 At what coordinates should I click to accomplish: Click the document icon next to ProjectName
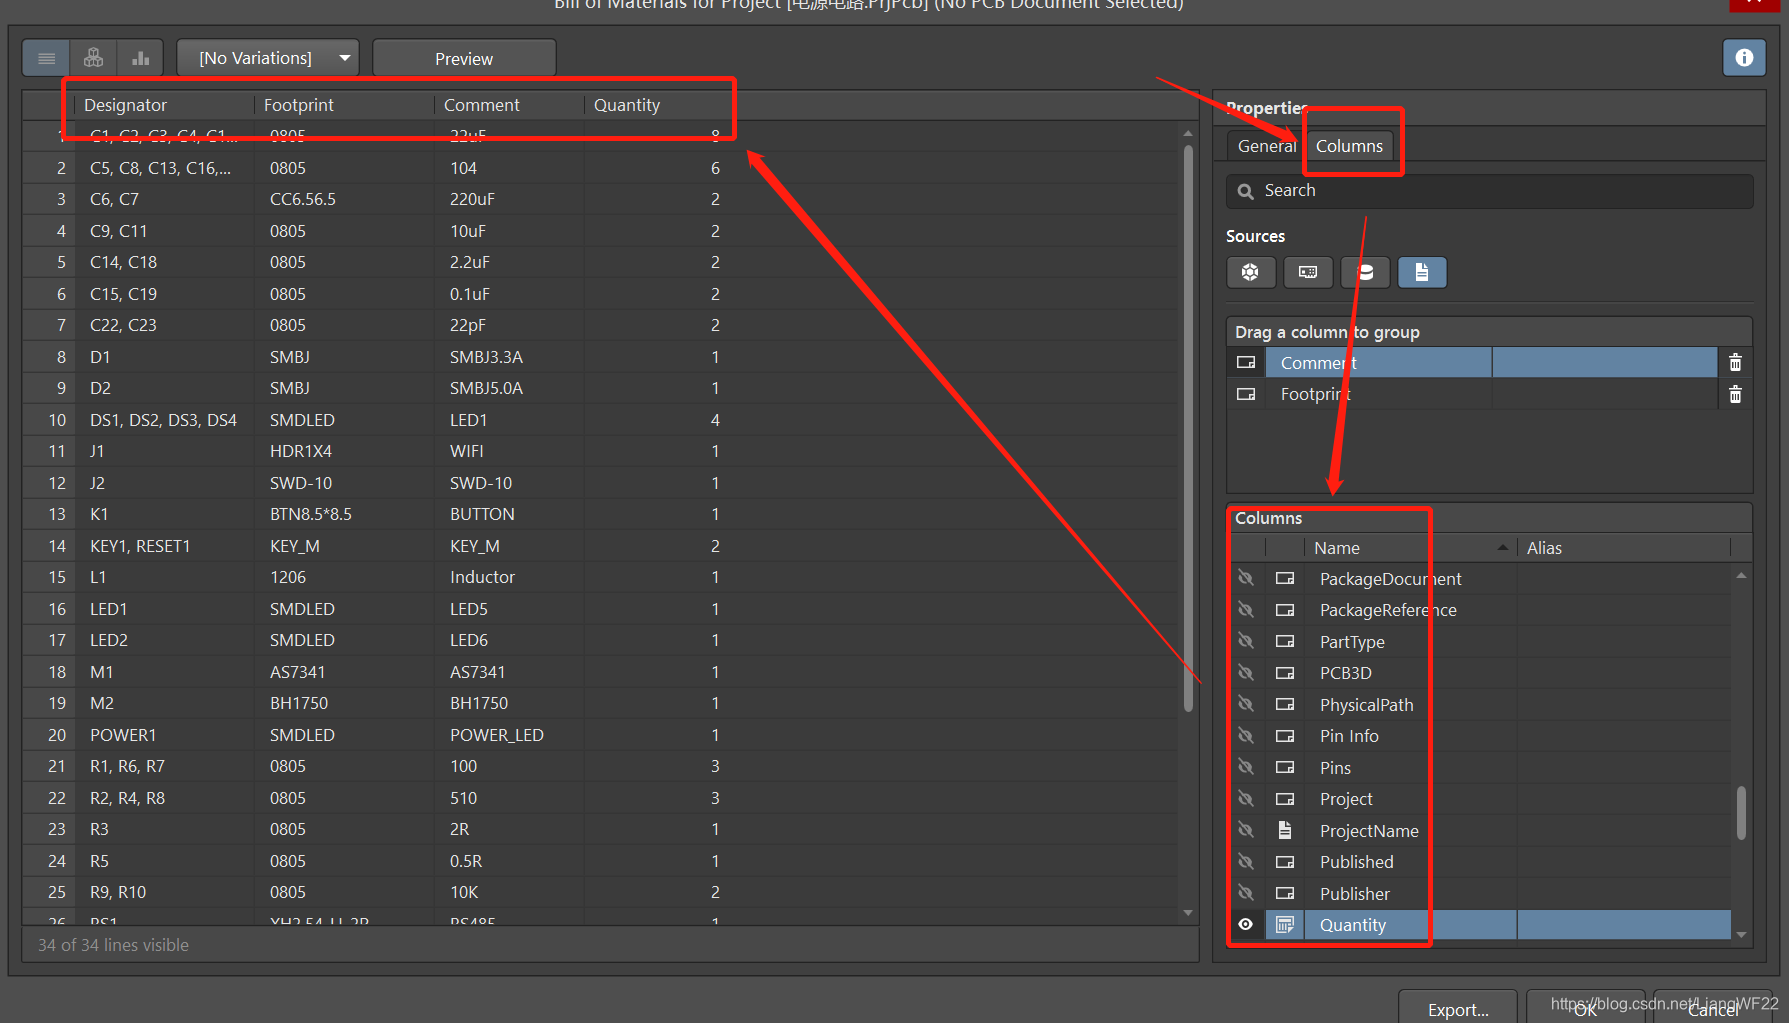coord(1285,830)
